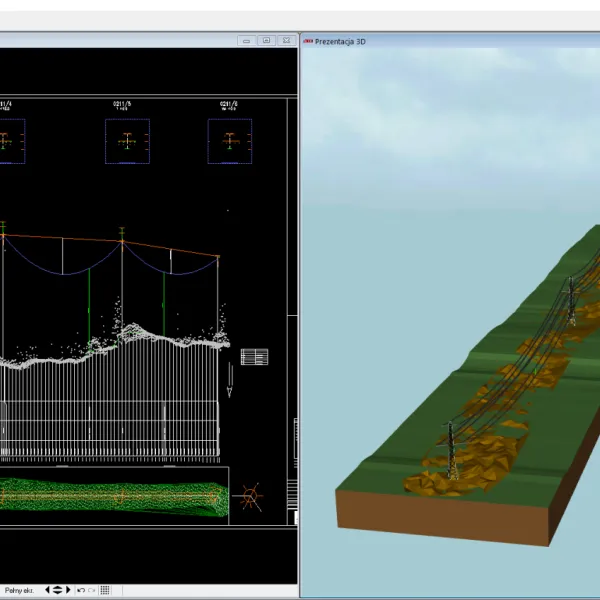This screenshot has height=600, width=600.
Task: Click the right arrow navigation button
Action: tap(69, 590)
